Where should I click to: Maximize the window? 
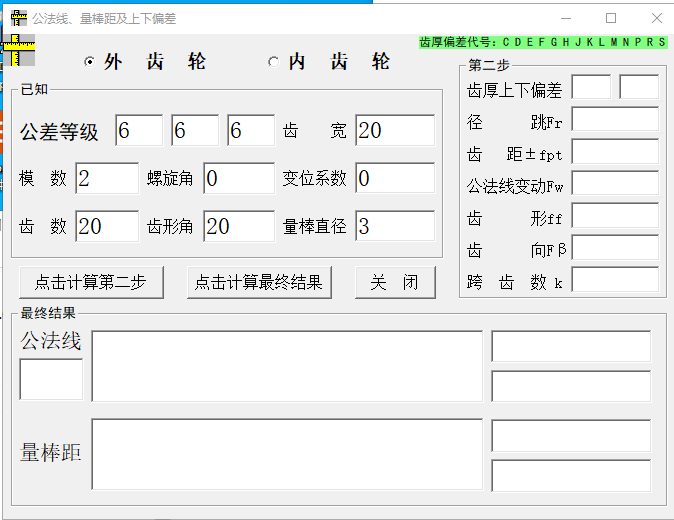click(x=611, y=18)
